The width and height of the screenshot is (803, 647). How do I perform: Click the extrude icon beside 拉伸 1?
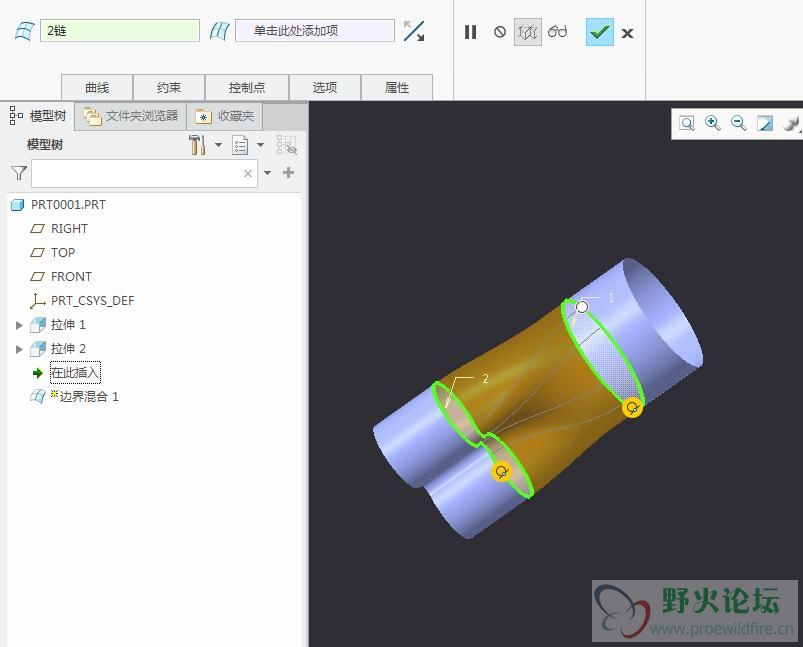pyautogui.click(x=38, y=325)
